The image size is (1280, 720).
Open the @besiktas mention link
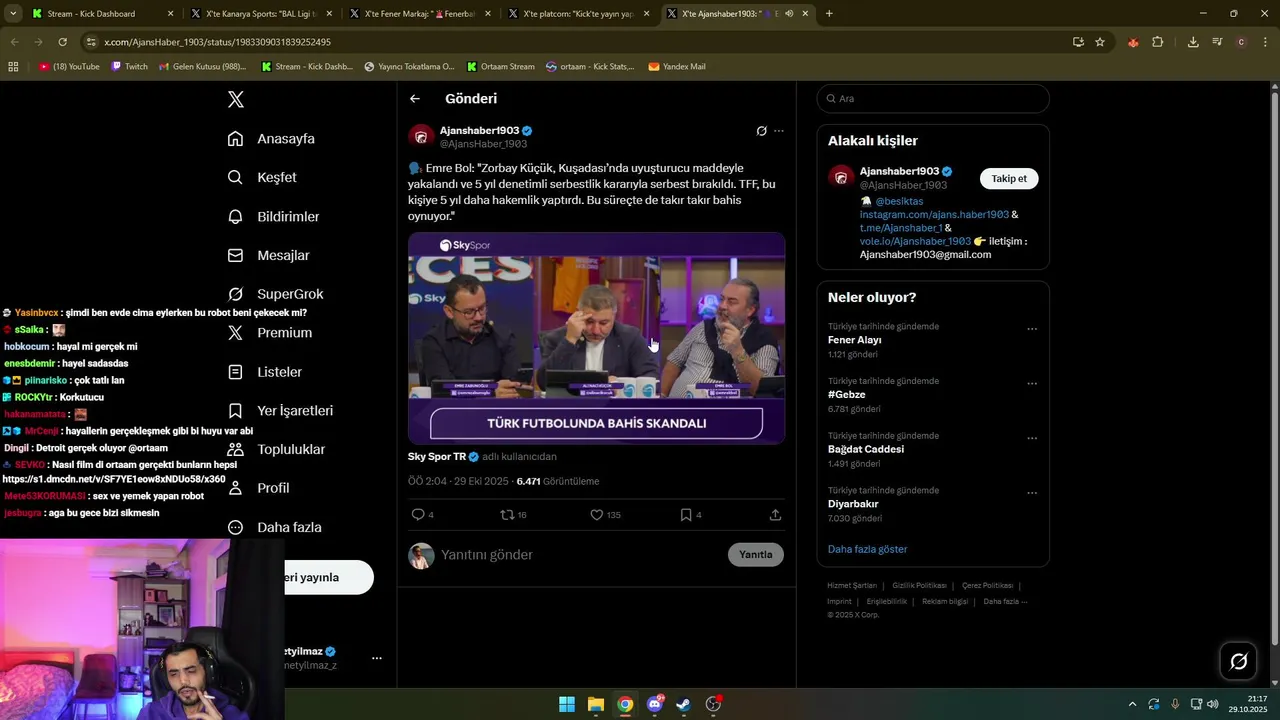pyautogui.click(x=899, y=201)
